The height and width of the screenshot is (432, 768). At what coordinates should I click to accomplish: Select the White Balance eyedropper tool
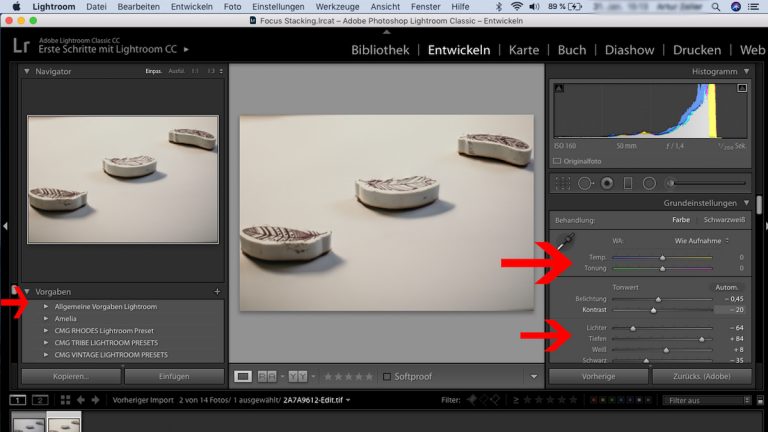point(567,241)
